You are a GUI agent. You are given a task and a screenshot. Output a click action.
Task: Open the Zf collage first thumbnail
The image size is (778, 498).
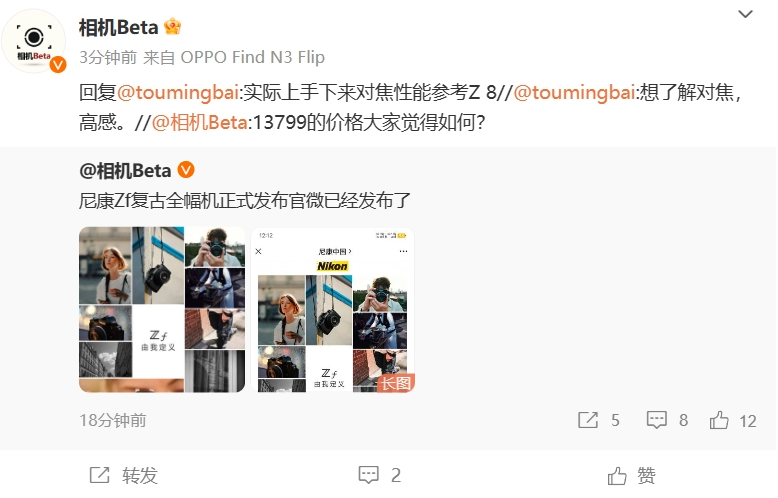162,310
